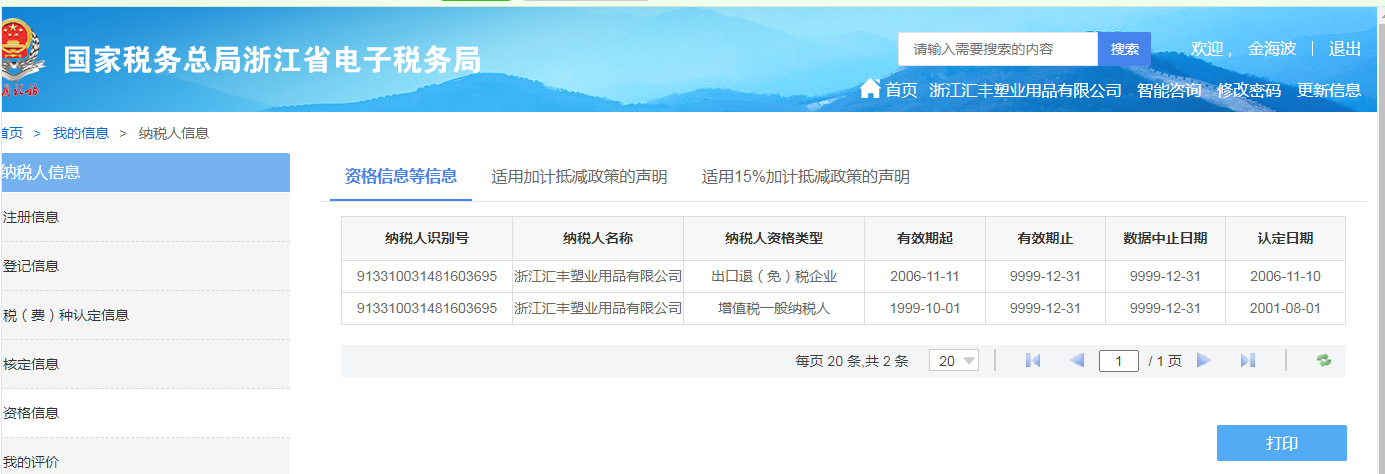Focus the search content input field
The width and height of the screenshot is (1385, 474).
pos(997,49)
